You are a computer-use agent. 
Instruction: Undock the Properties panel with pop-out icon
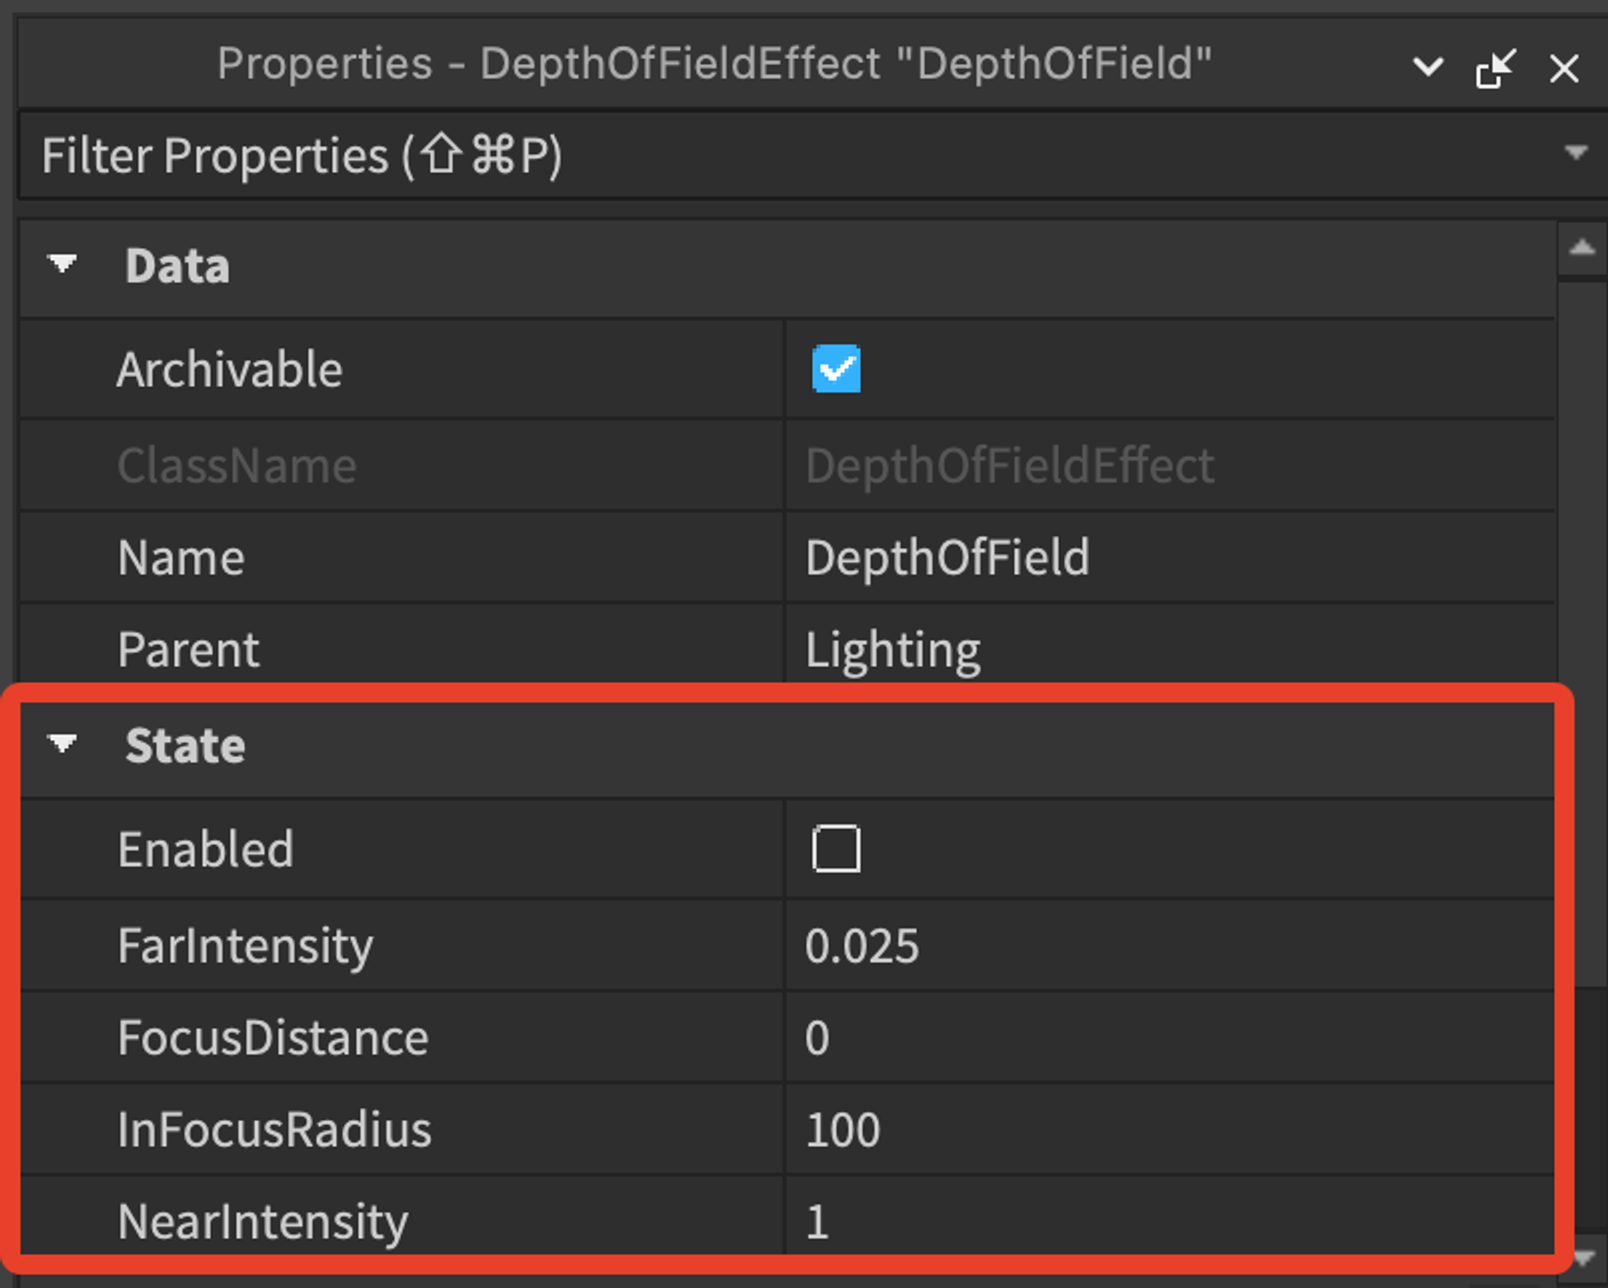(1496, 68)
